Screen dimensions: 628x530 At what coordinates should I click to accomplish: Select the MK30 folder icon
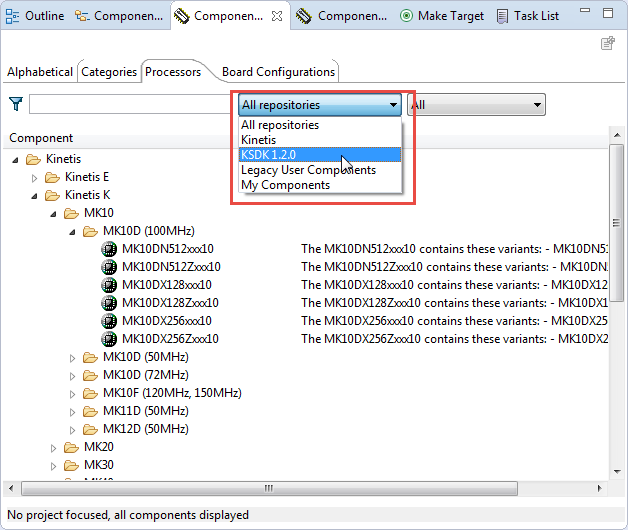pos(71,466)
